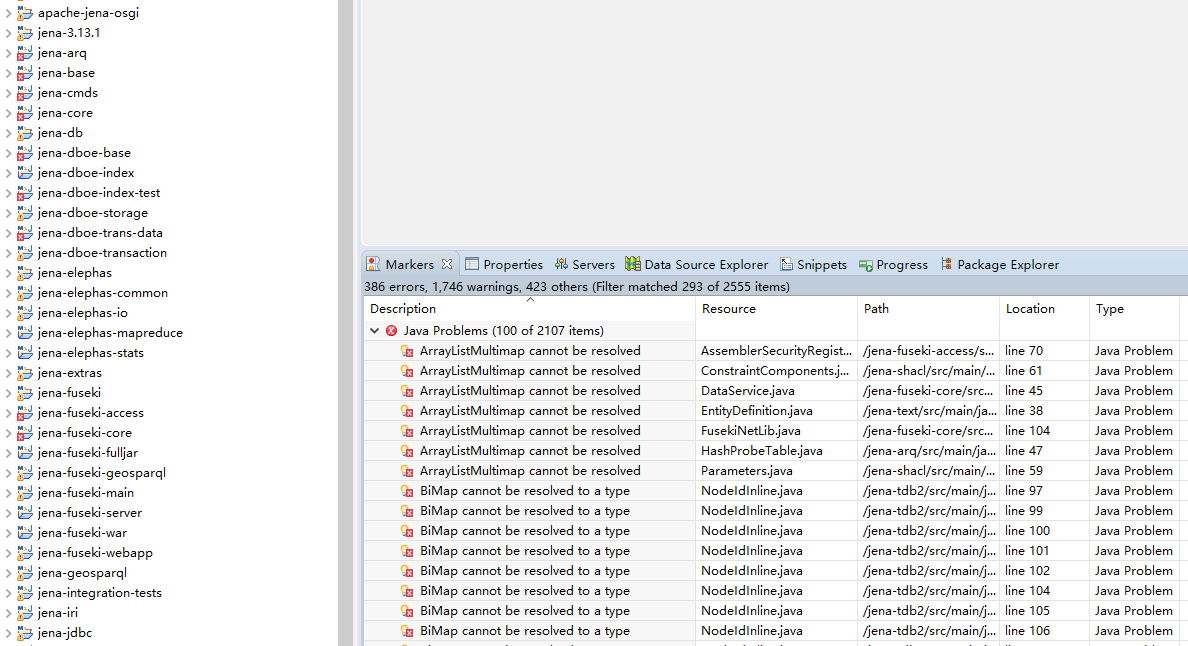This screenshot has height=646, width=1188.
Task: Click the Properties view icon
Action: 472,264
